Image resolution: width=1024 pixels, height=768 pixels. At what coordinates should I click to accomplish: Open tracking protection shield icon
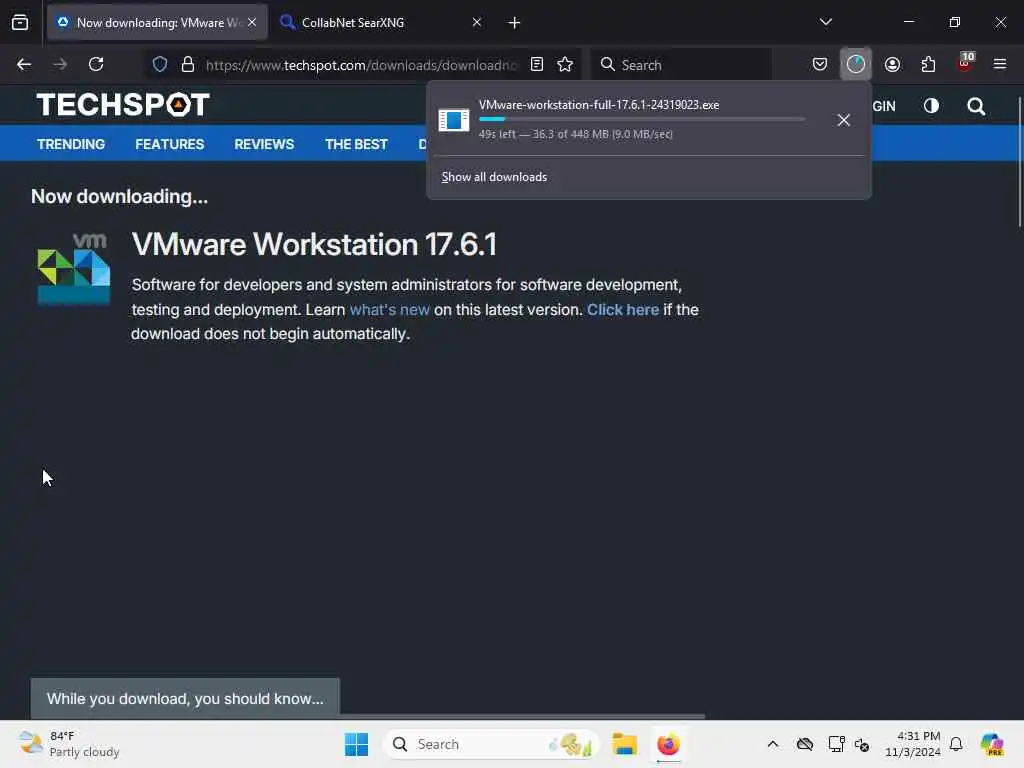(160, 64)
